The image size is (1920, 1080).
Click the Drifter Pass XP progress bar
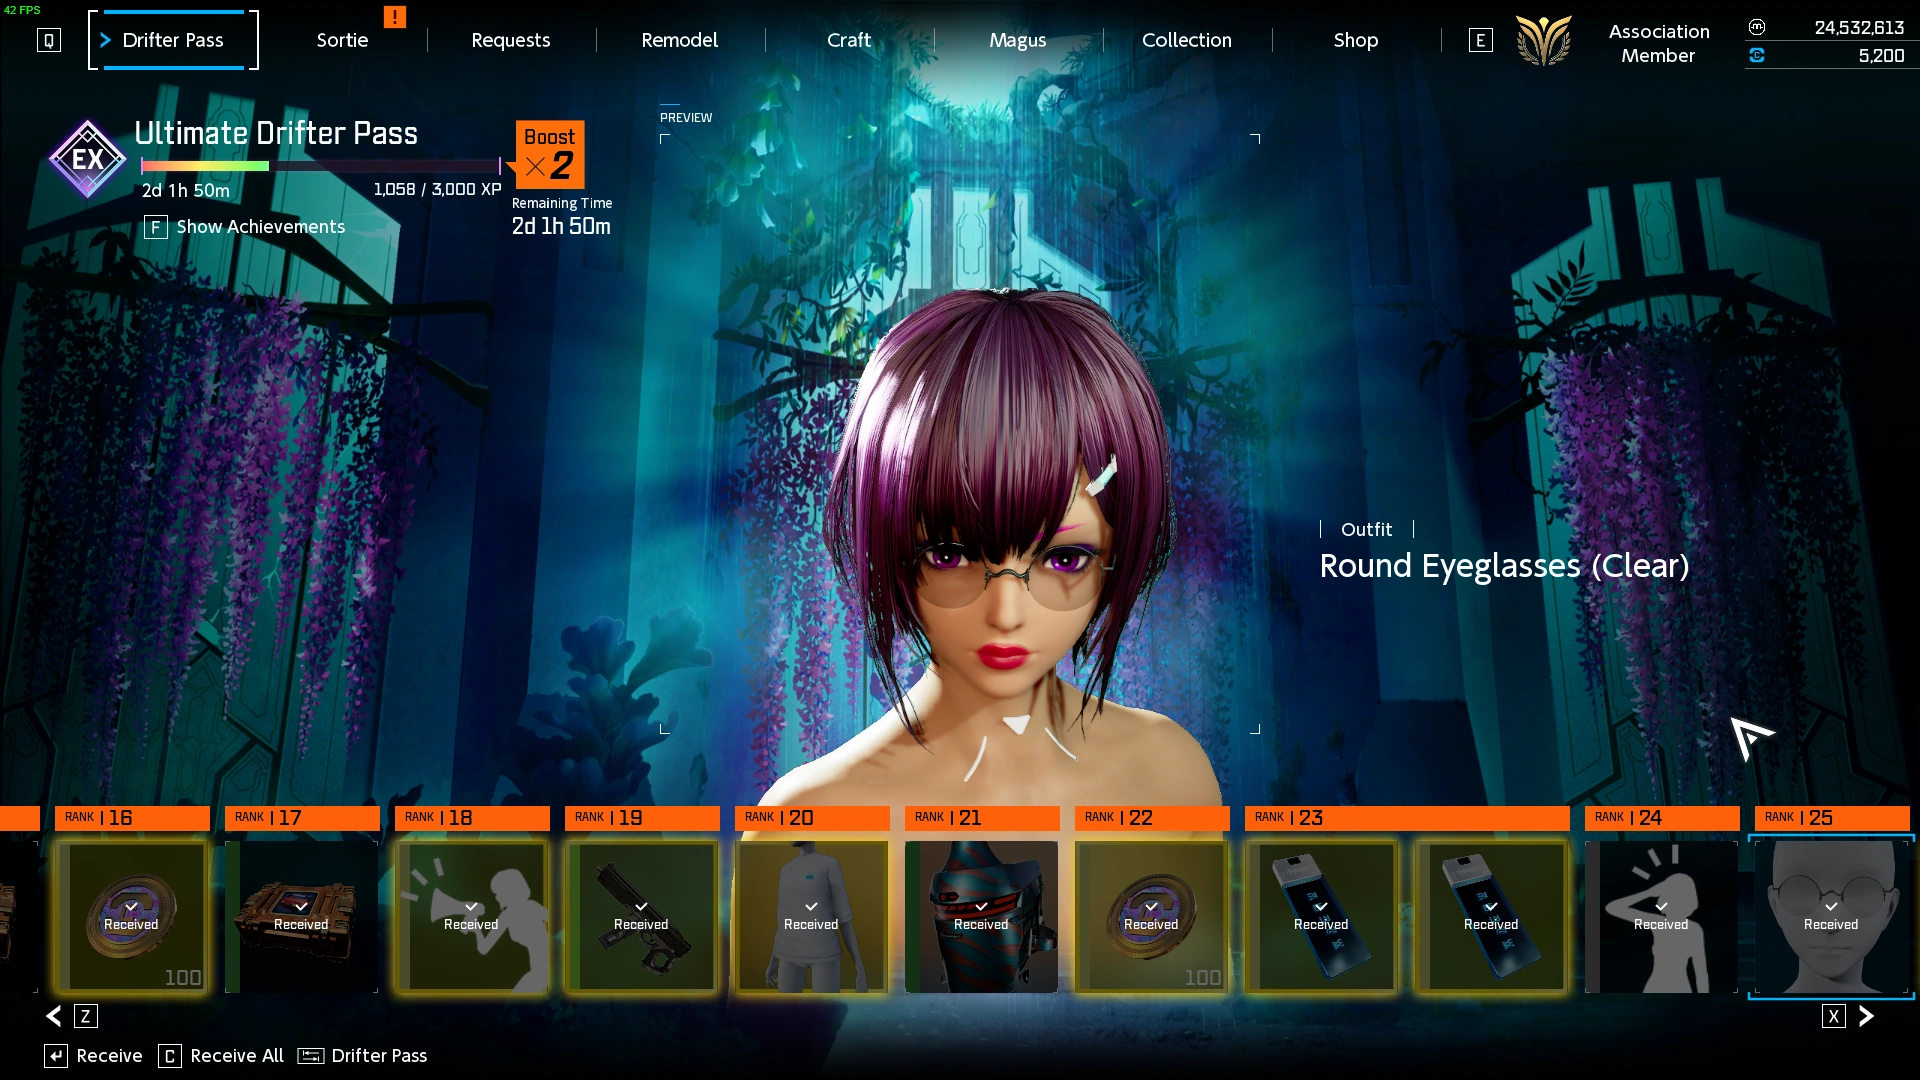pos(320,166)
